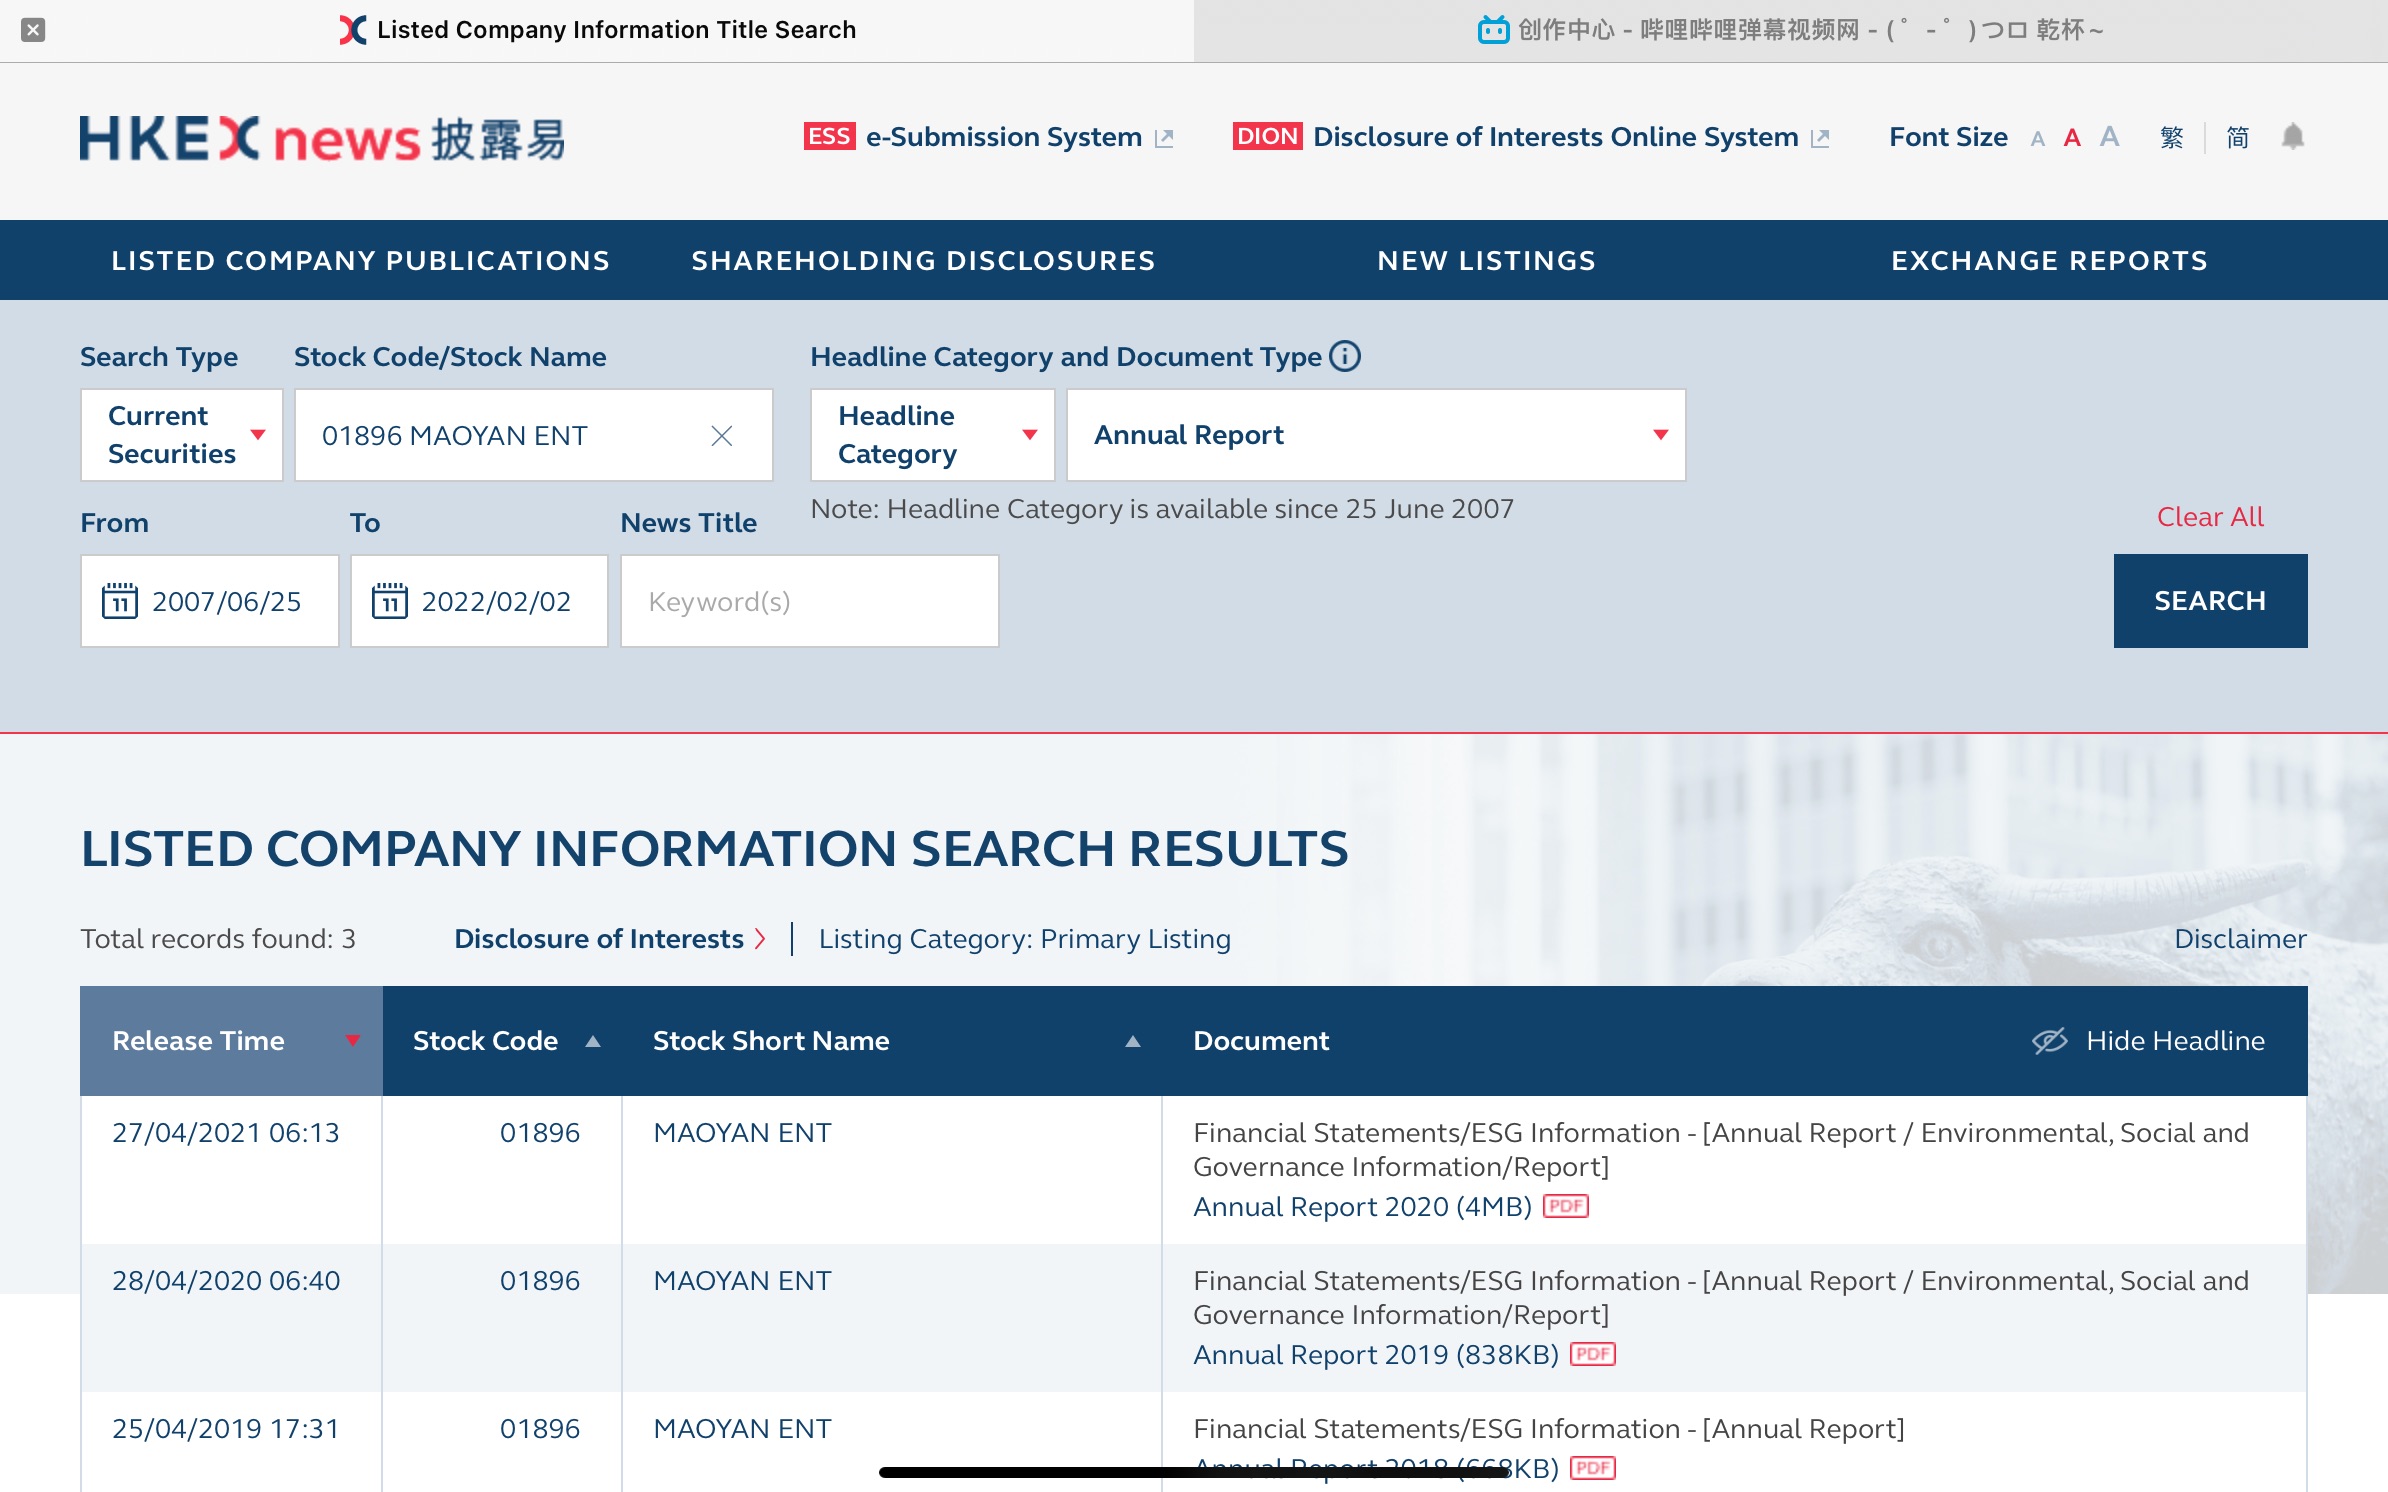Click stock code 01896 in 2020 row

pos(540,1281)
